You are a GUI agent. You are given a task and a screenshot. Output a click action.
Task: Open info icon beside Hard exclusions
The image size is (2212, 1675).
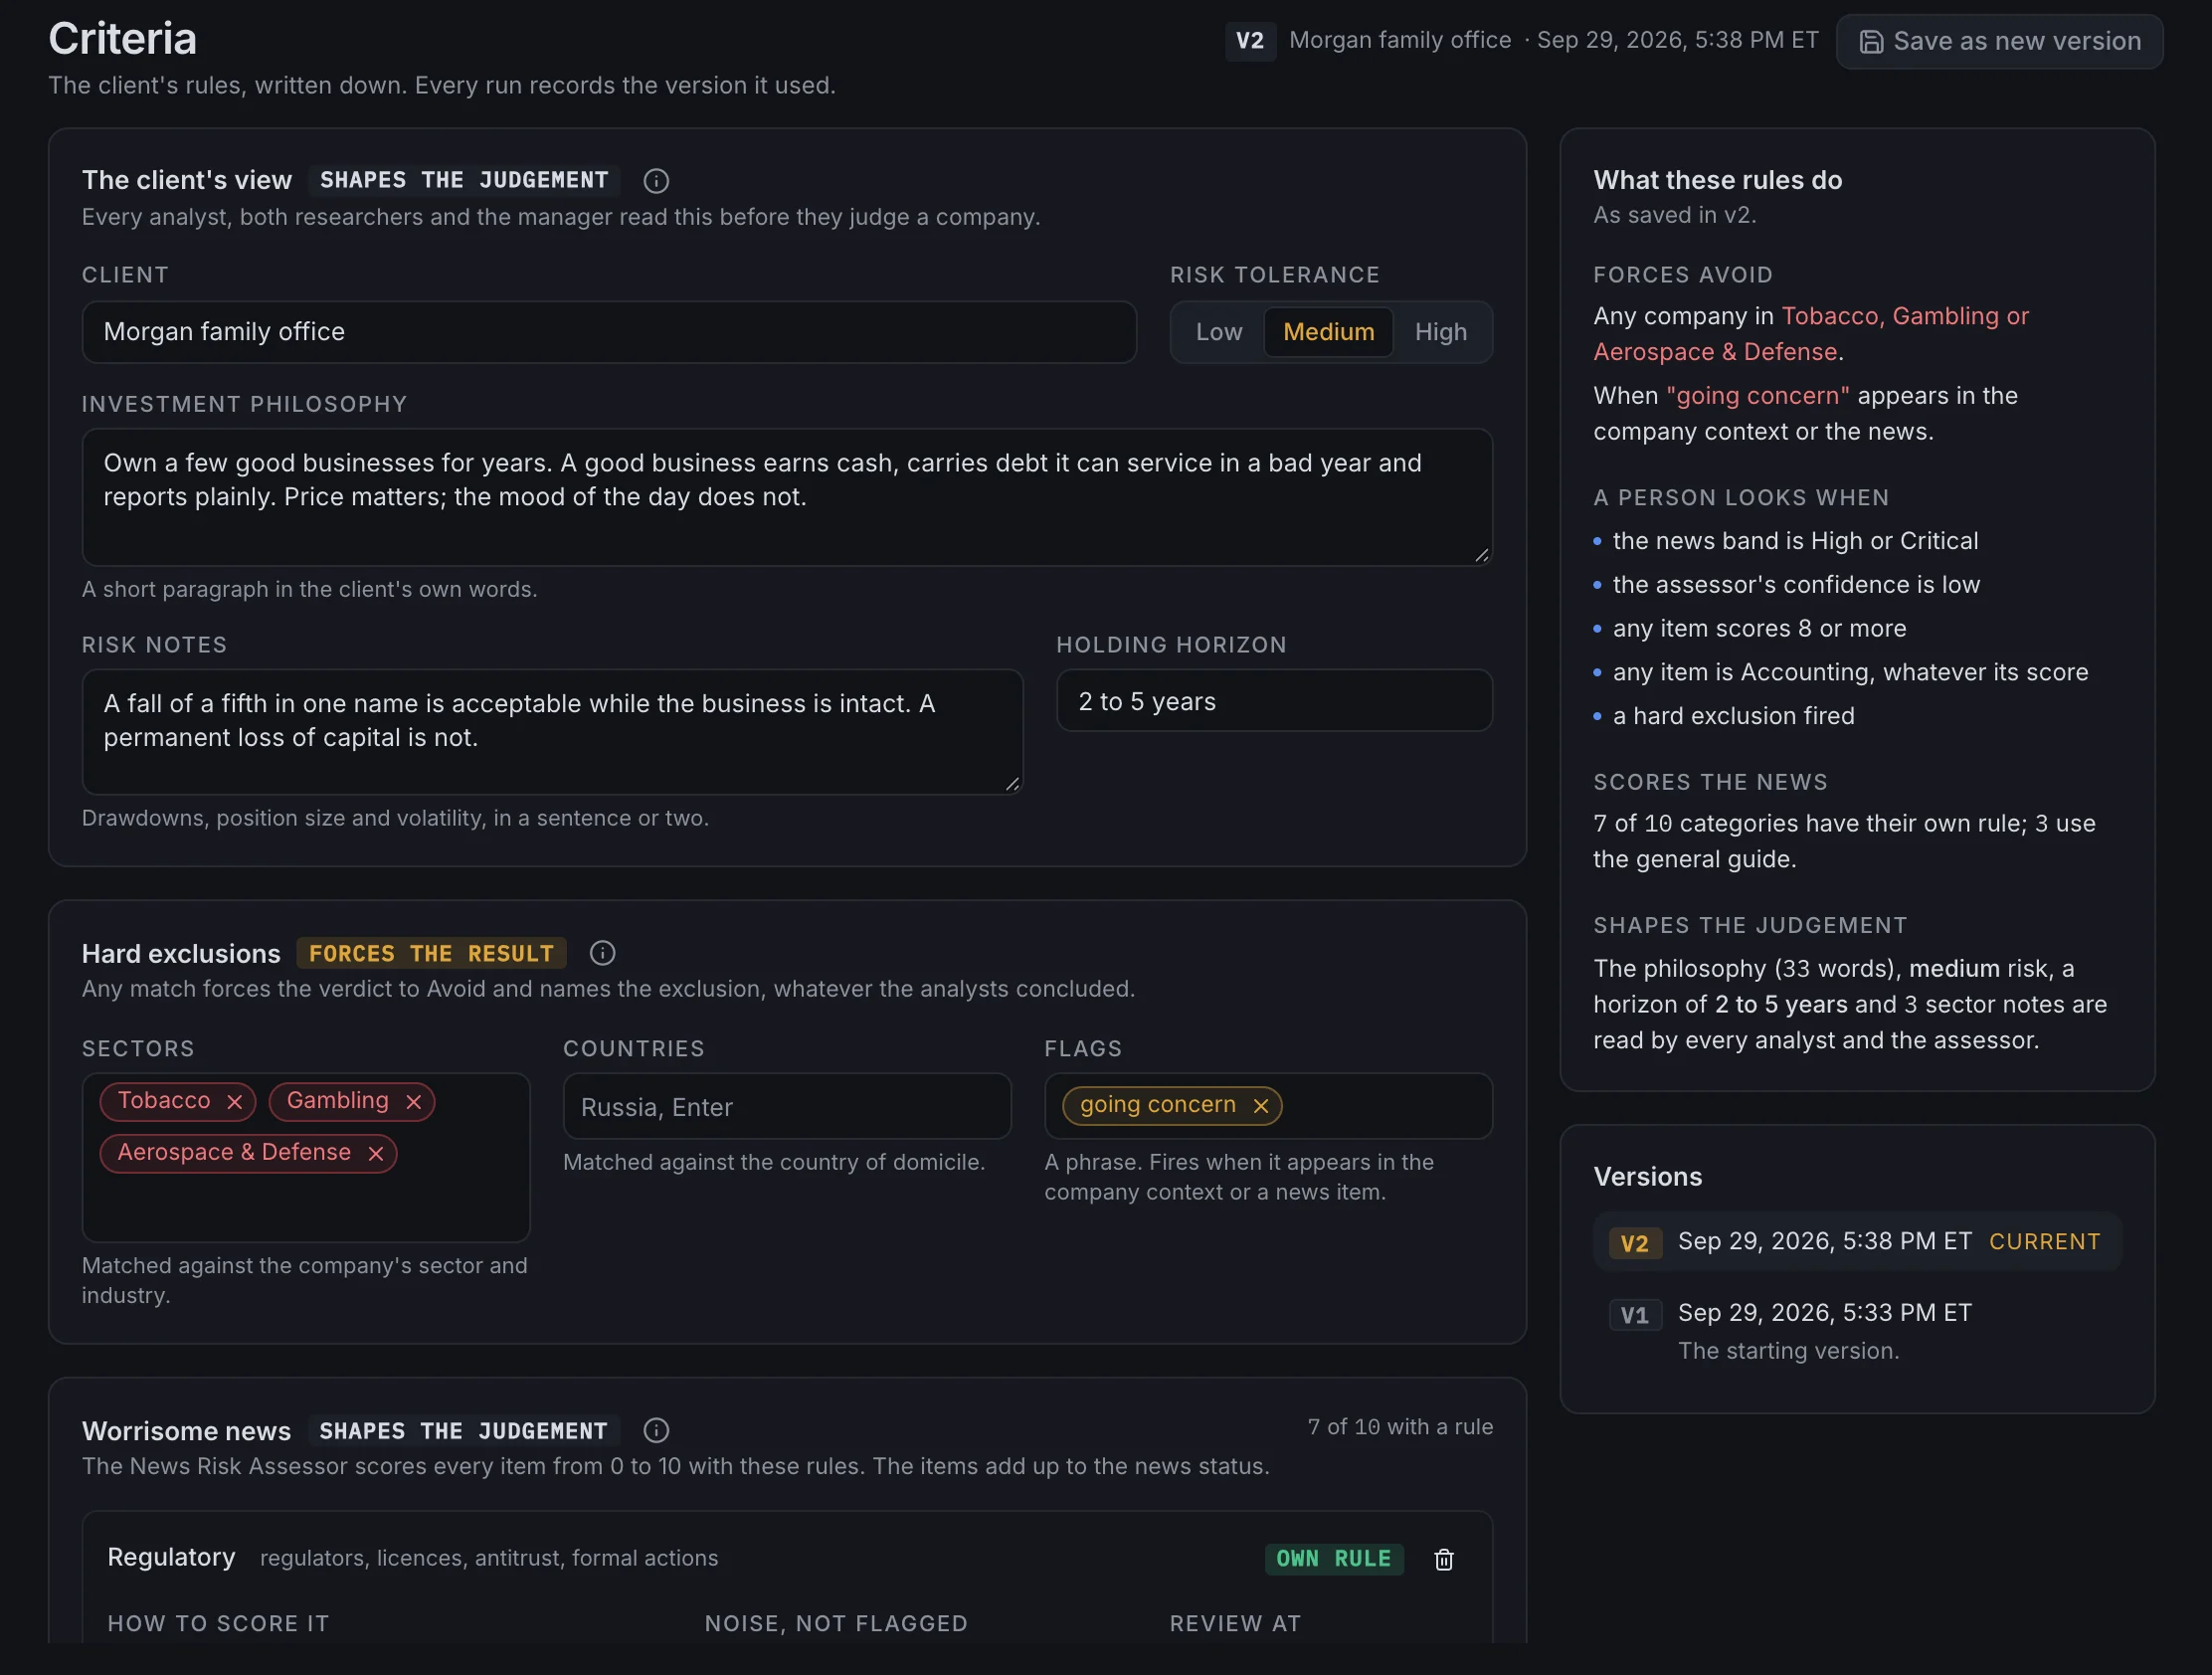[602, 953]
